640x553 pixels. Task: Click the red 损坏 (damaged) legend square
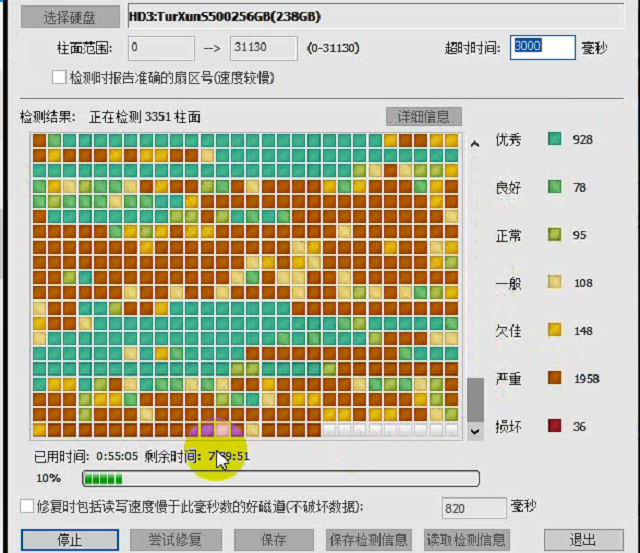pos(555,427)
